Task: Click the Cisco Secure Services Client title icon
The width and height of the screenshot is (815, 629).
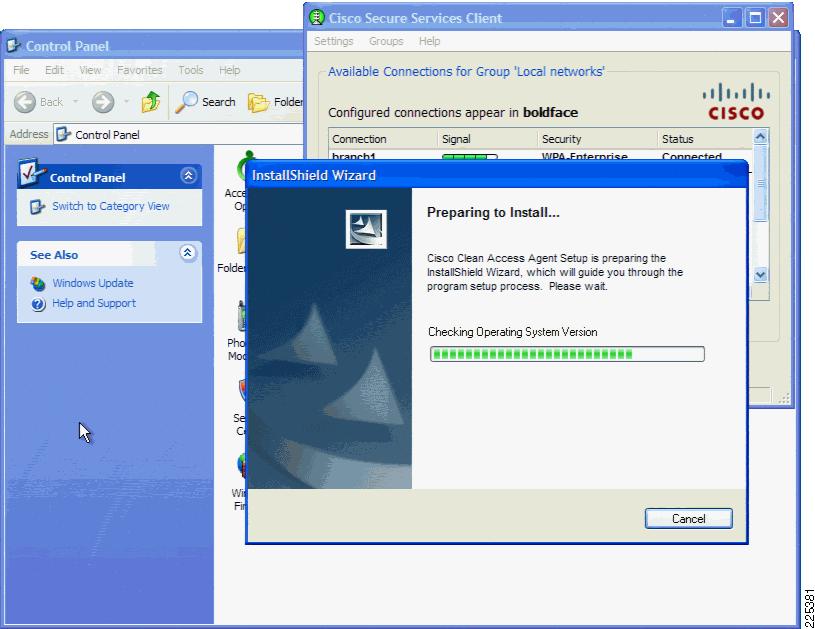Action: (317, 17)
